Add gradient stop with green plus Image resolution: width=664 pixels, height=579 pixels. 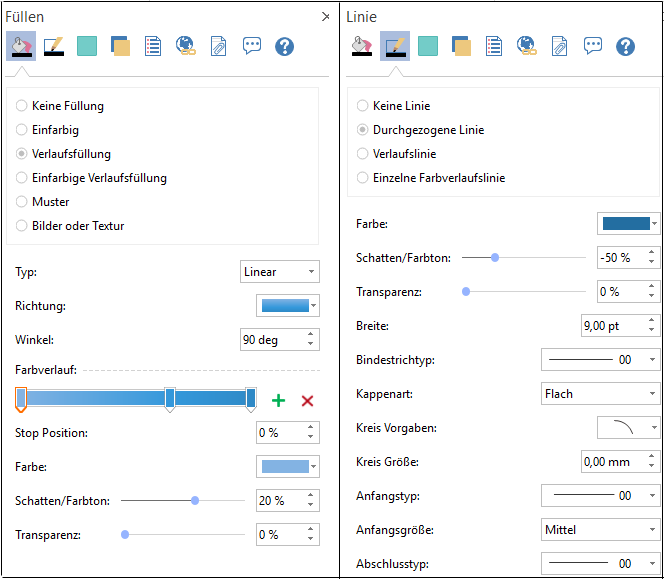pyautogui.click(x=278, y=400)
